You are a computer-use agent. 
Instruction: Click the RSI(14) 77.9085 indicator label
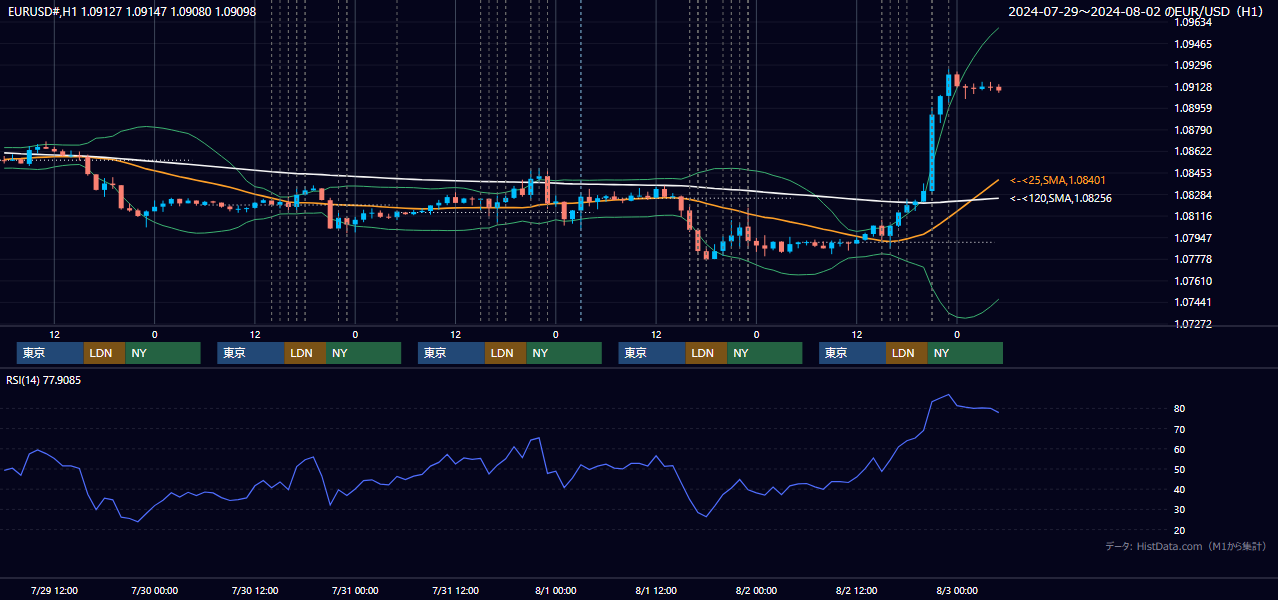44,380
